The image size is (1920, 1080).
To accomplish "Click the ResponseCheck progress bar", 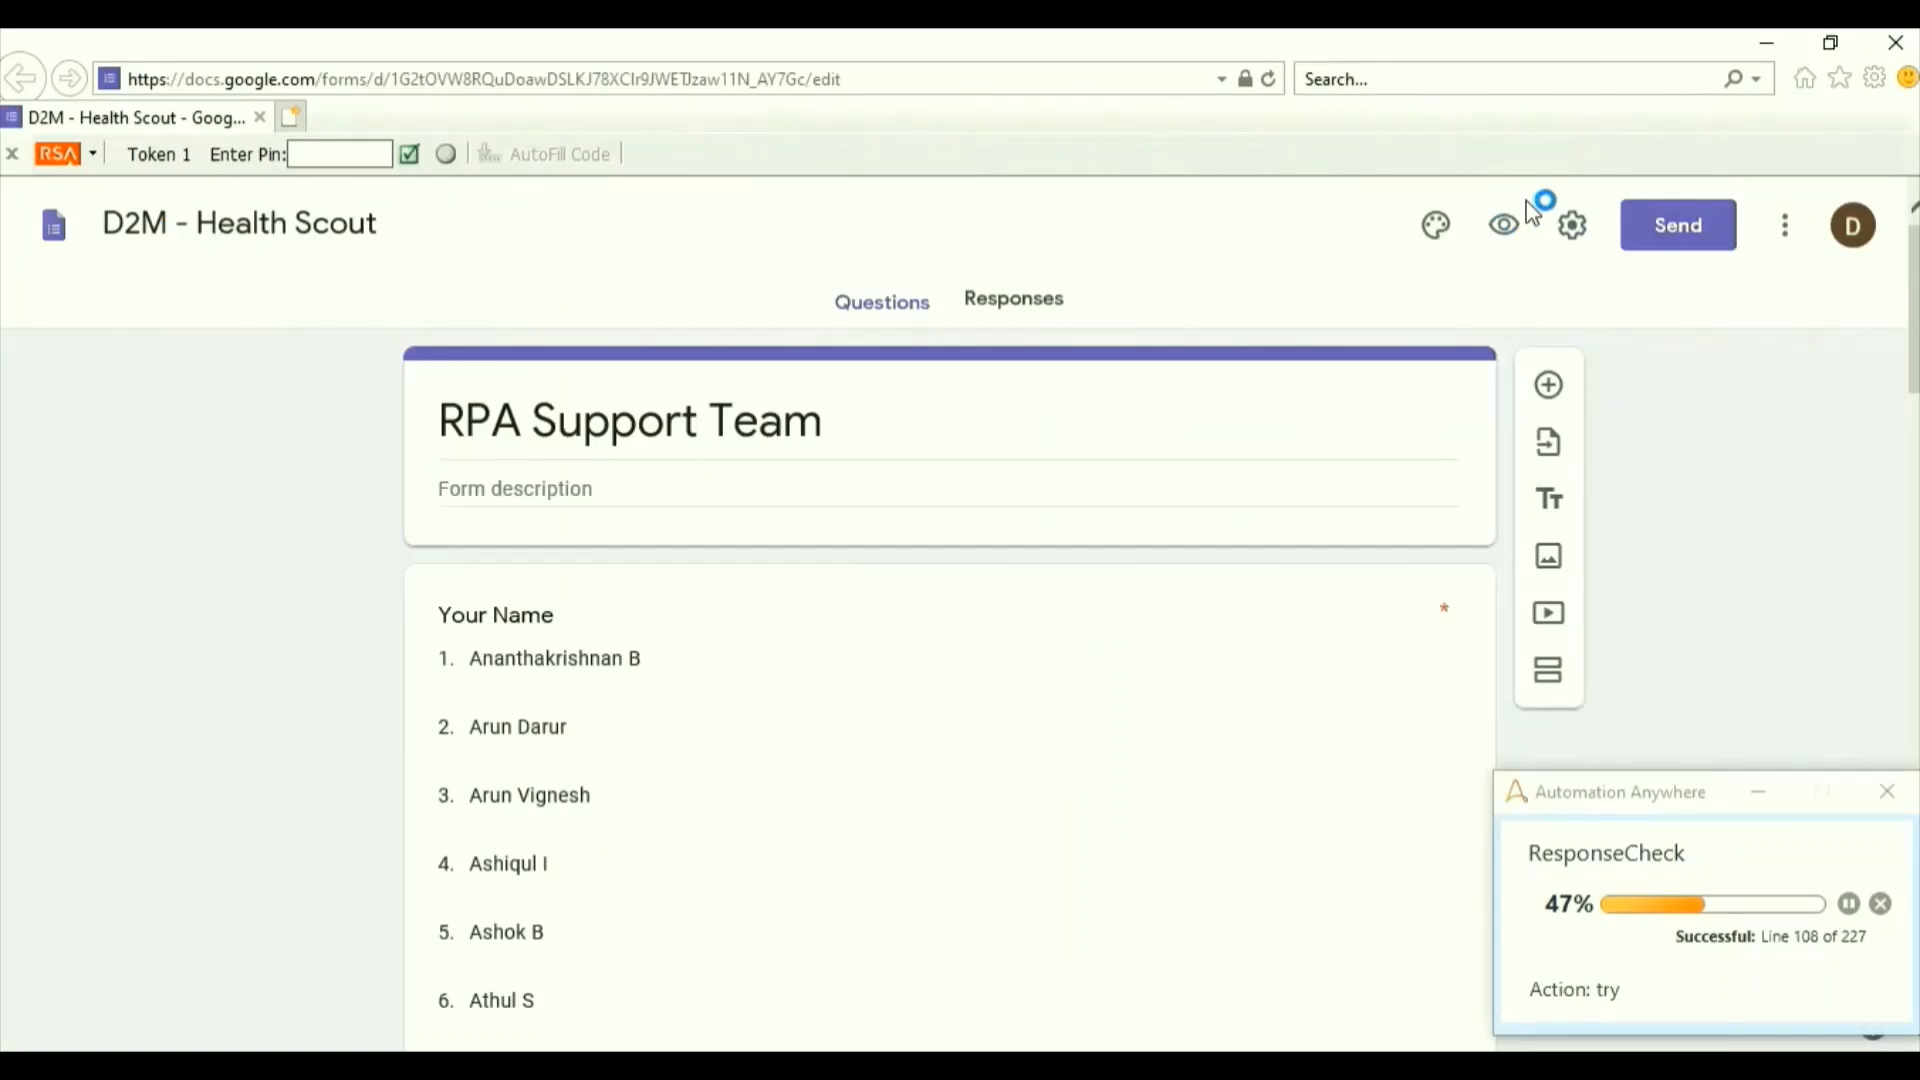I will 1712,905.
